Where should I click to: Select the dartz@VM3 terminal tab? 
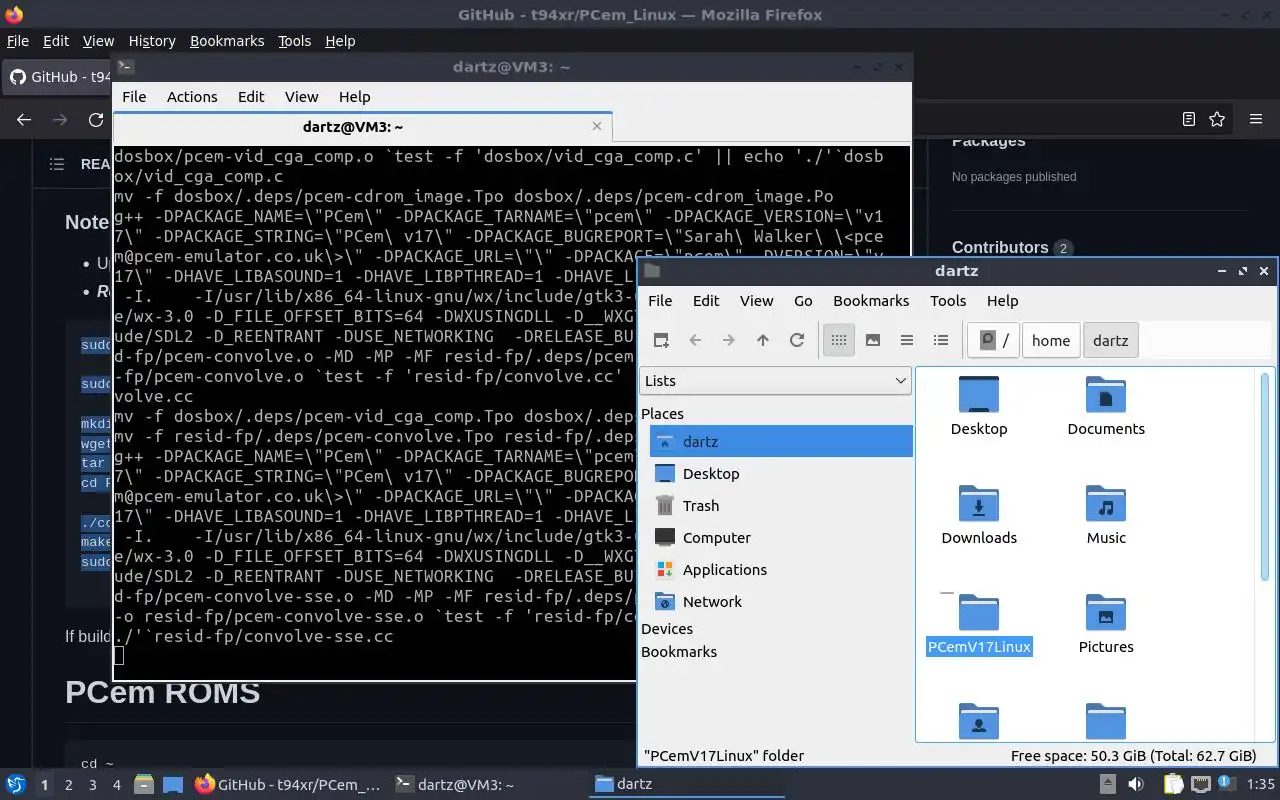coord(362,127)
